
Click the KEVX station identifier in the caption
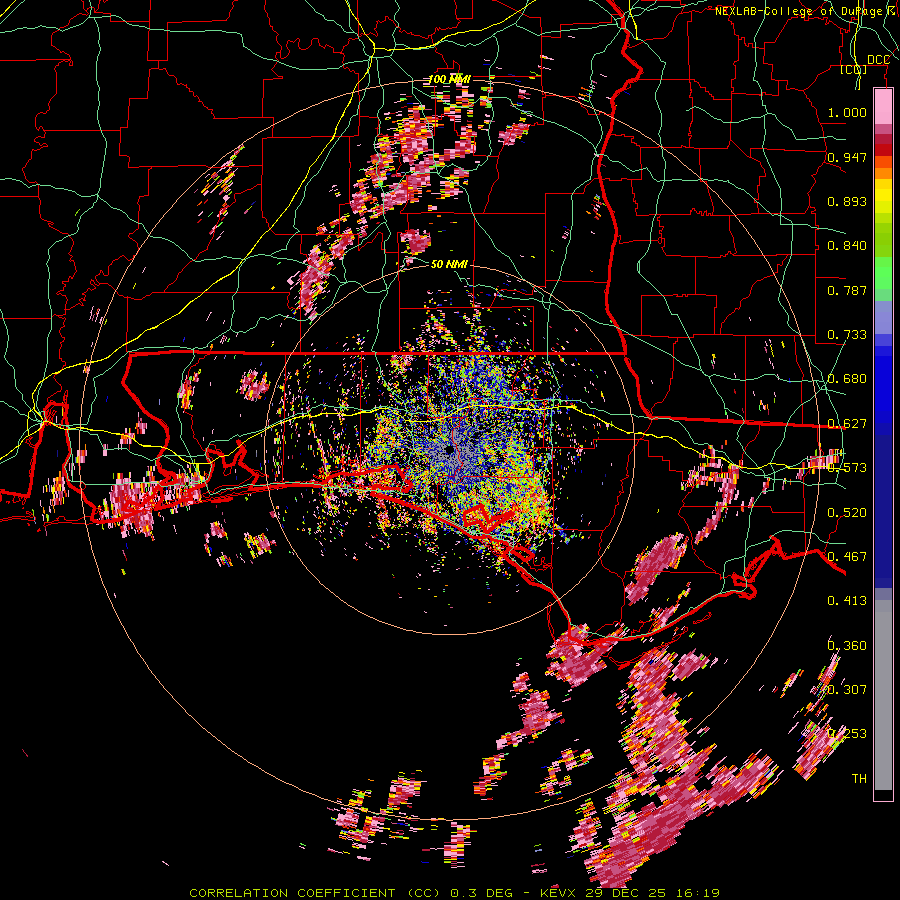(559, 893)
